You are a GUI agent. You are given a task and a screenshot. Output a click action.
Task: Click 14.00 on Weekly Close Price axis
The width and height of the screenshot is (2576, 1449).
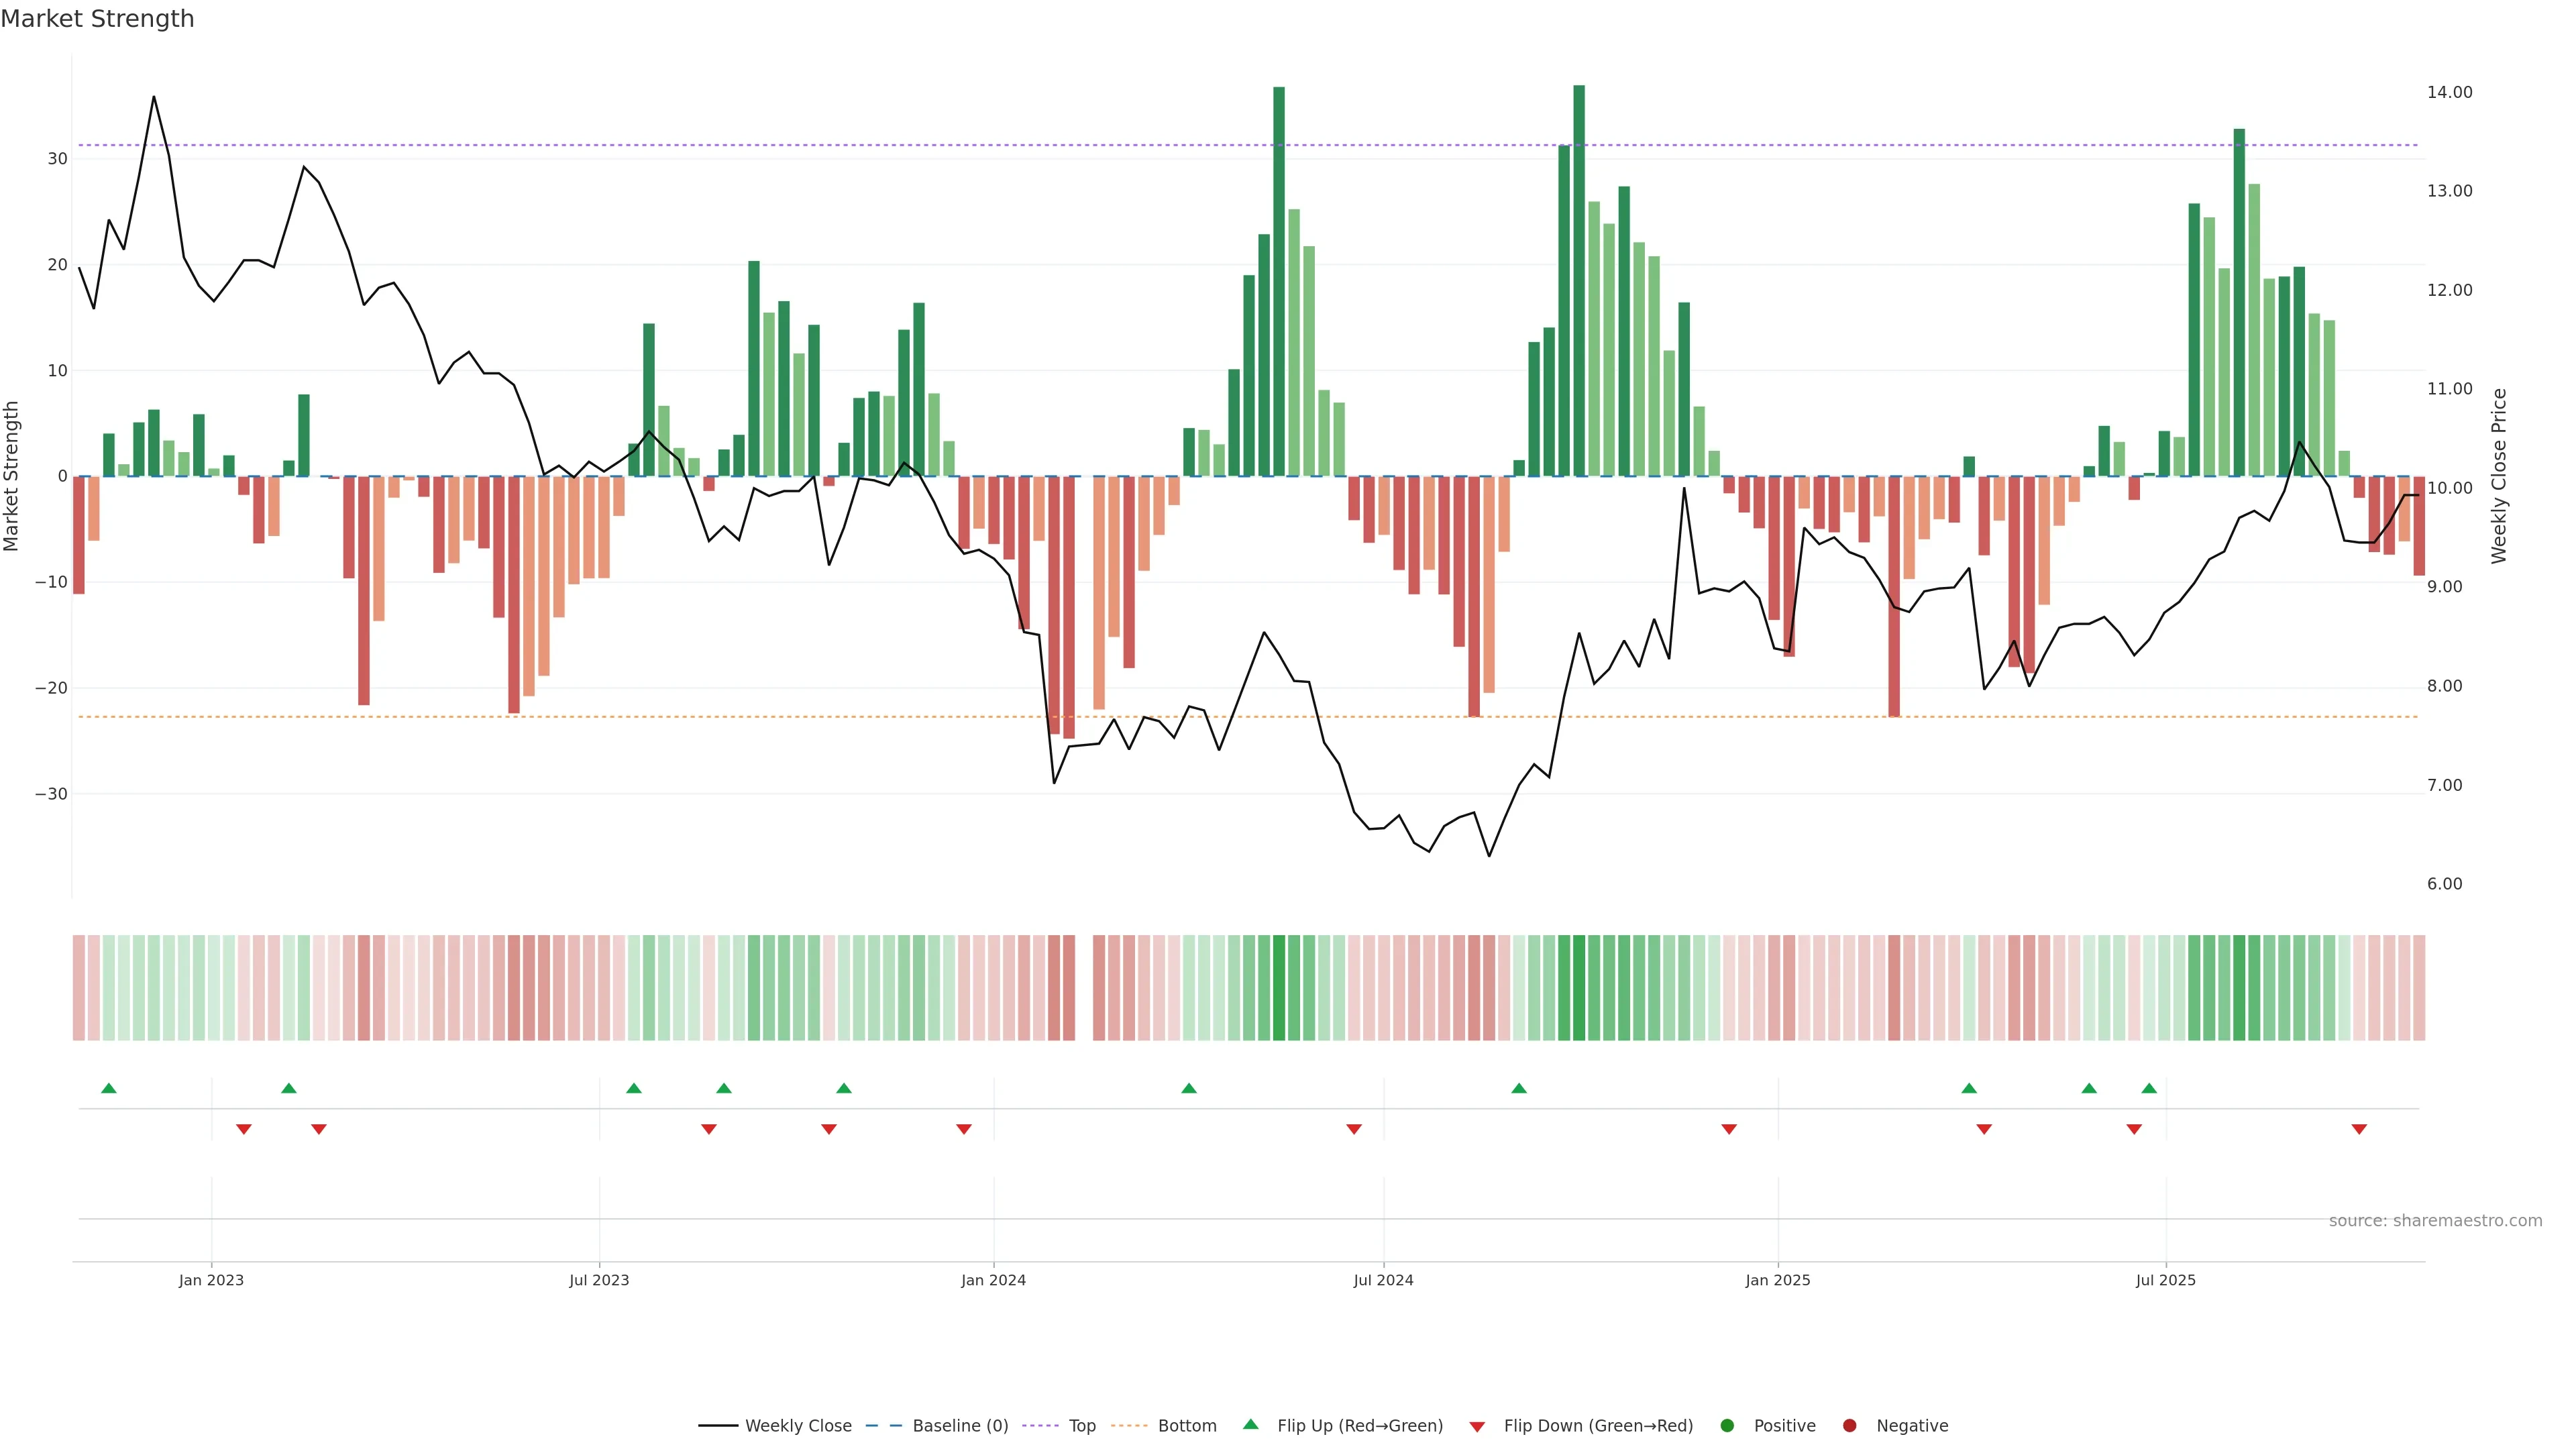point(2449,92)
